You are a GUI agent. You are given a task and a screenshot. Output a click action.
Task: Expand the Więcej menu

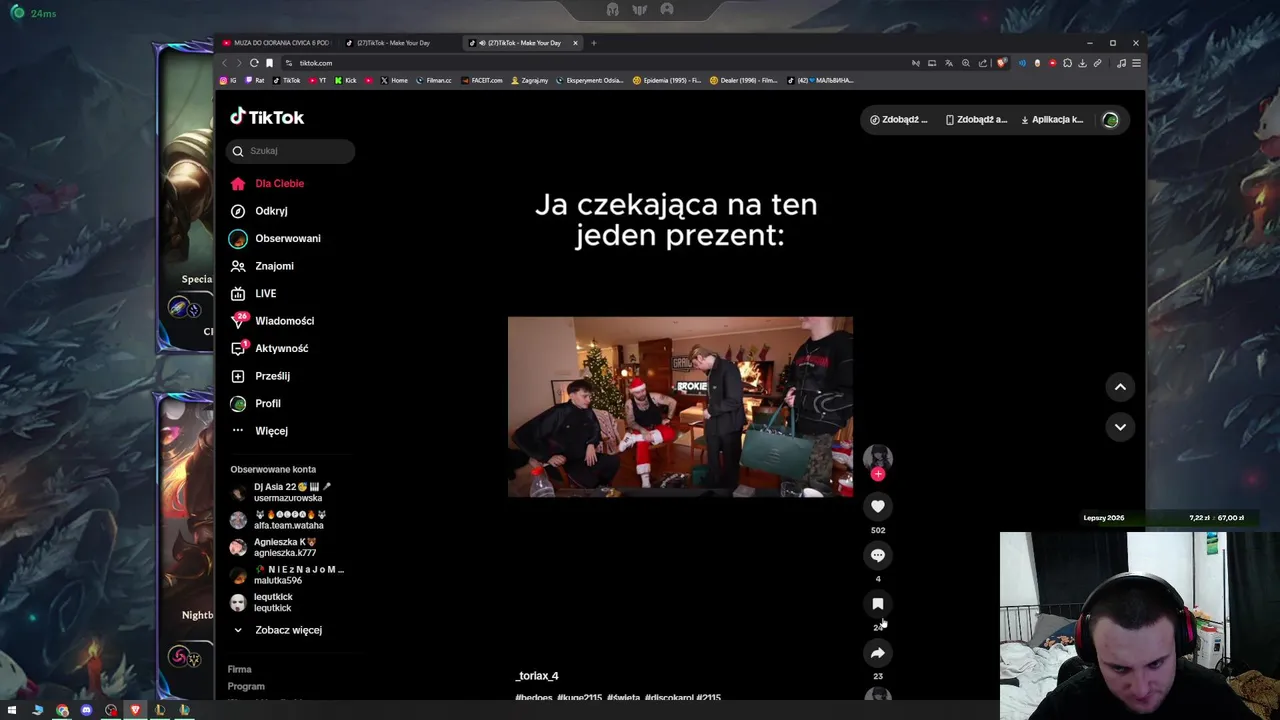(x=259, y=431)
